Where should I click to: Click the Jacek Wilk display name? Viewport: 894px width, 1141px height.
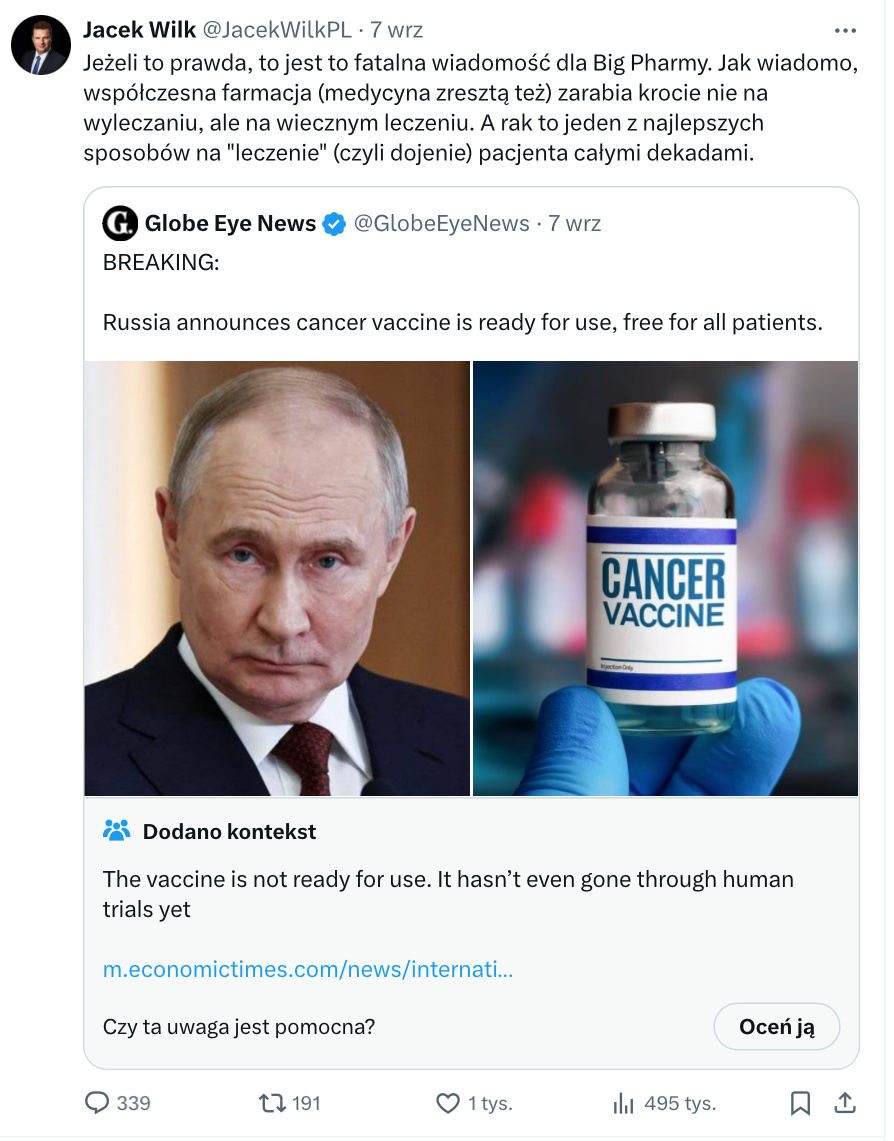[139, 29]
